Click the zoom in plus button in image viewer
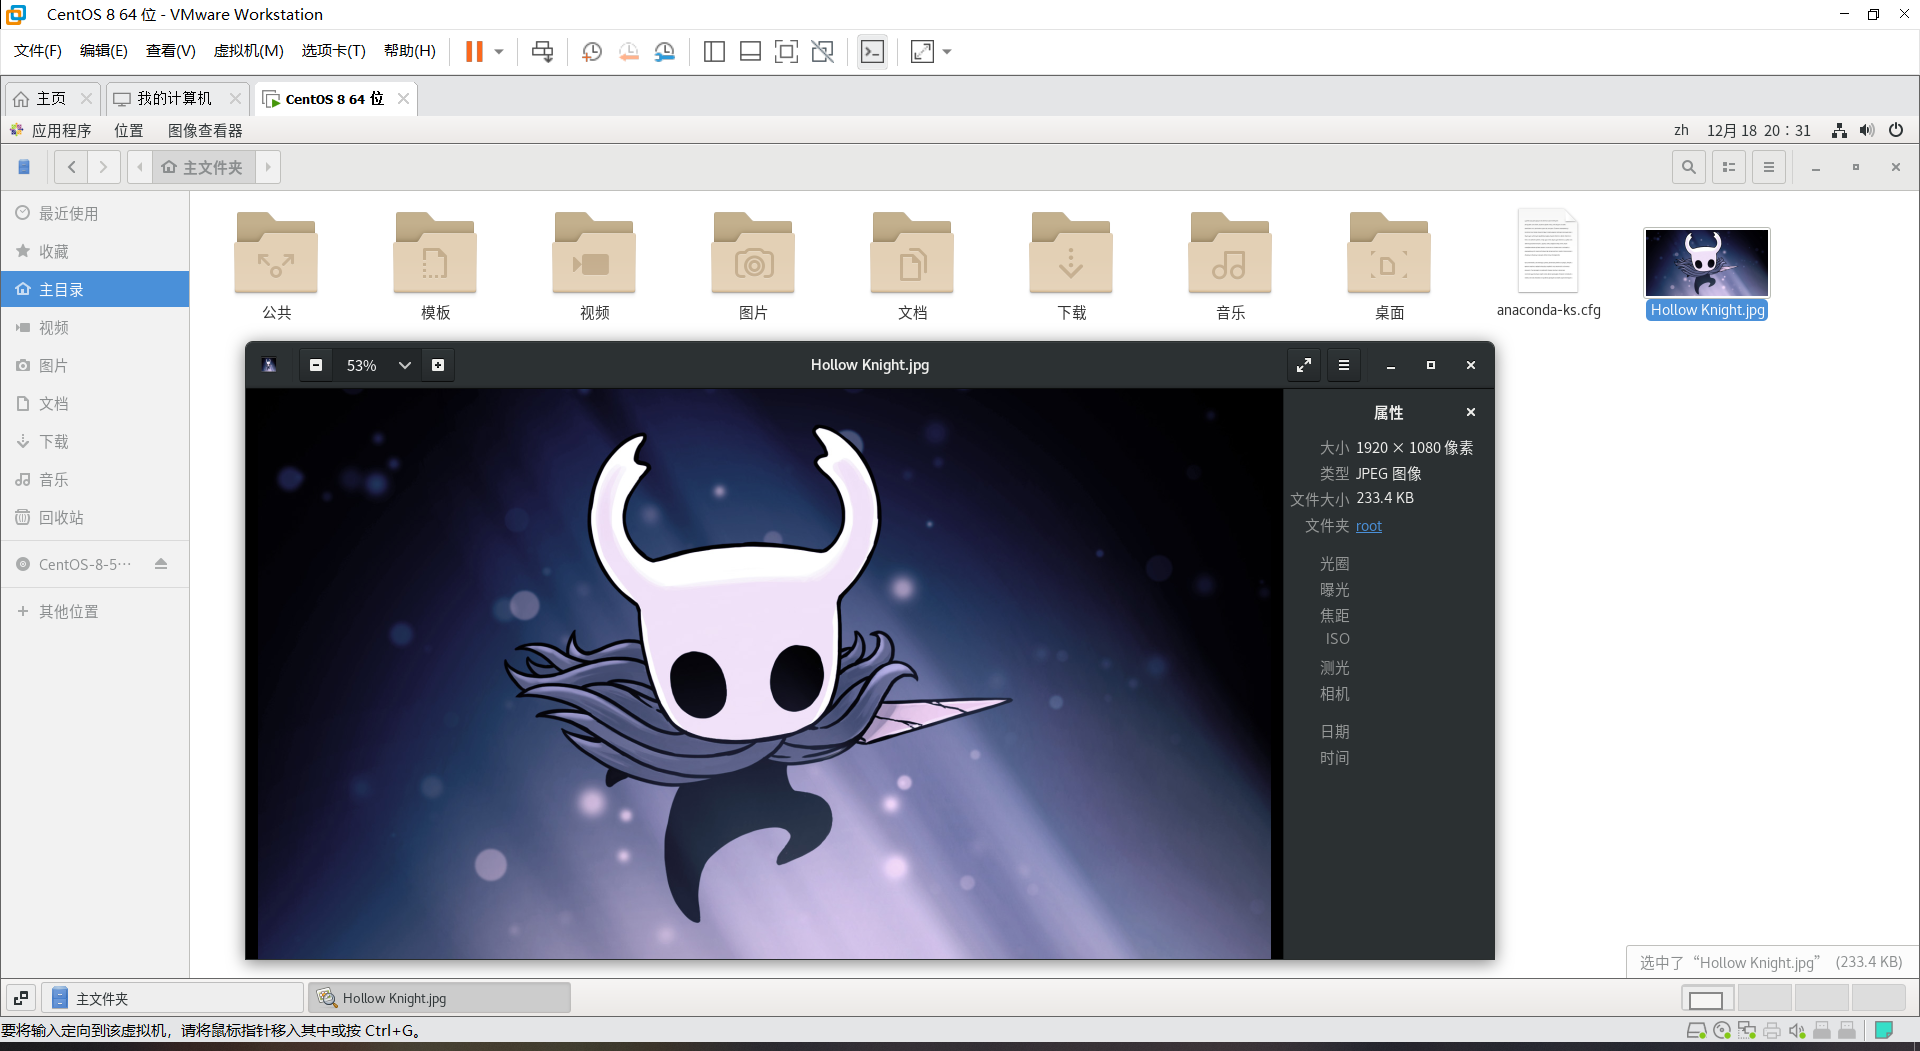This screenshot has height=1051, width=1920. pos(438,365)
